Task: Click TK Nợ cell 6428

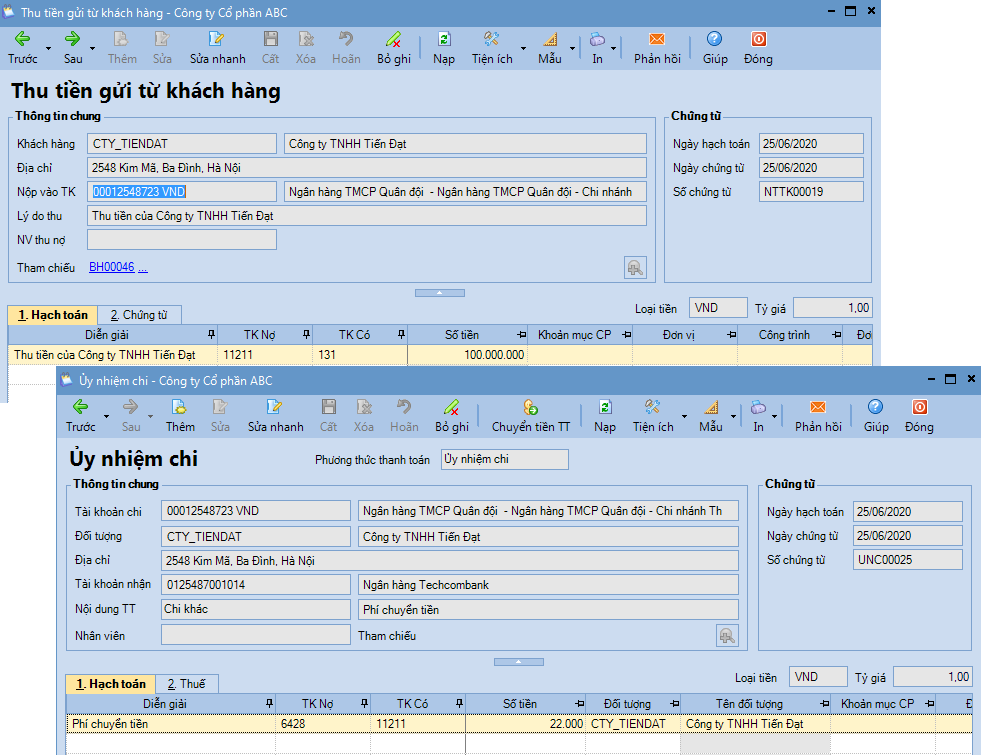Action: pyautogui.click(x=323, y=724)
